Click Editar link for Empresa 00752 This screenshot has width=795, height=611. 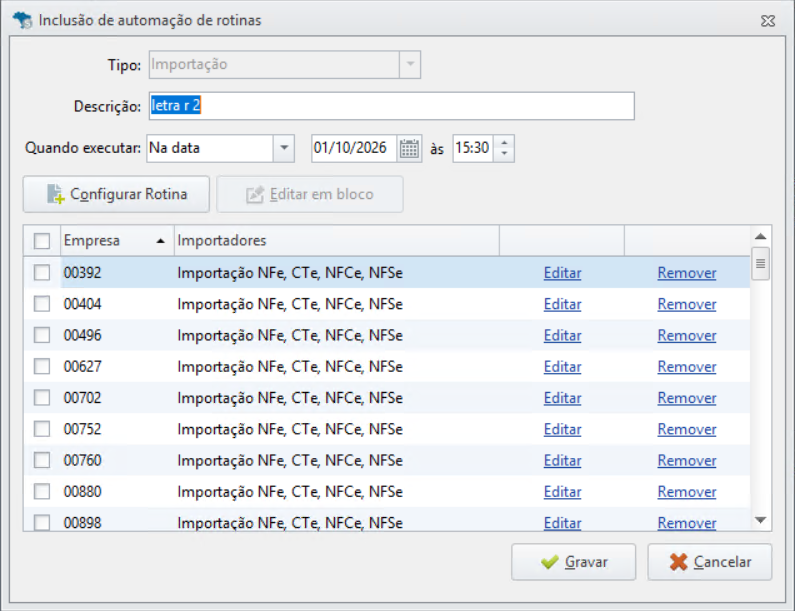562,429
